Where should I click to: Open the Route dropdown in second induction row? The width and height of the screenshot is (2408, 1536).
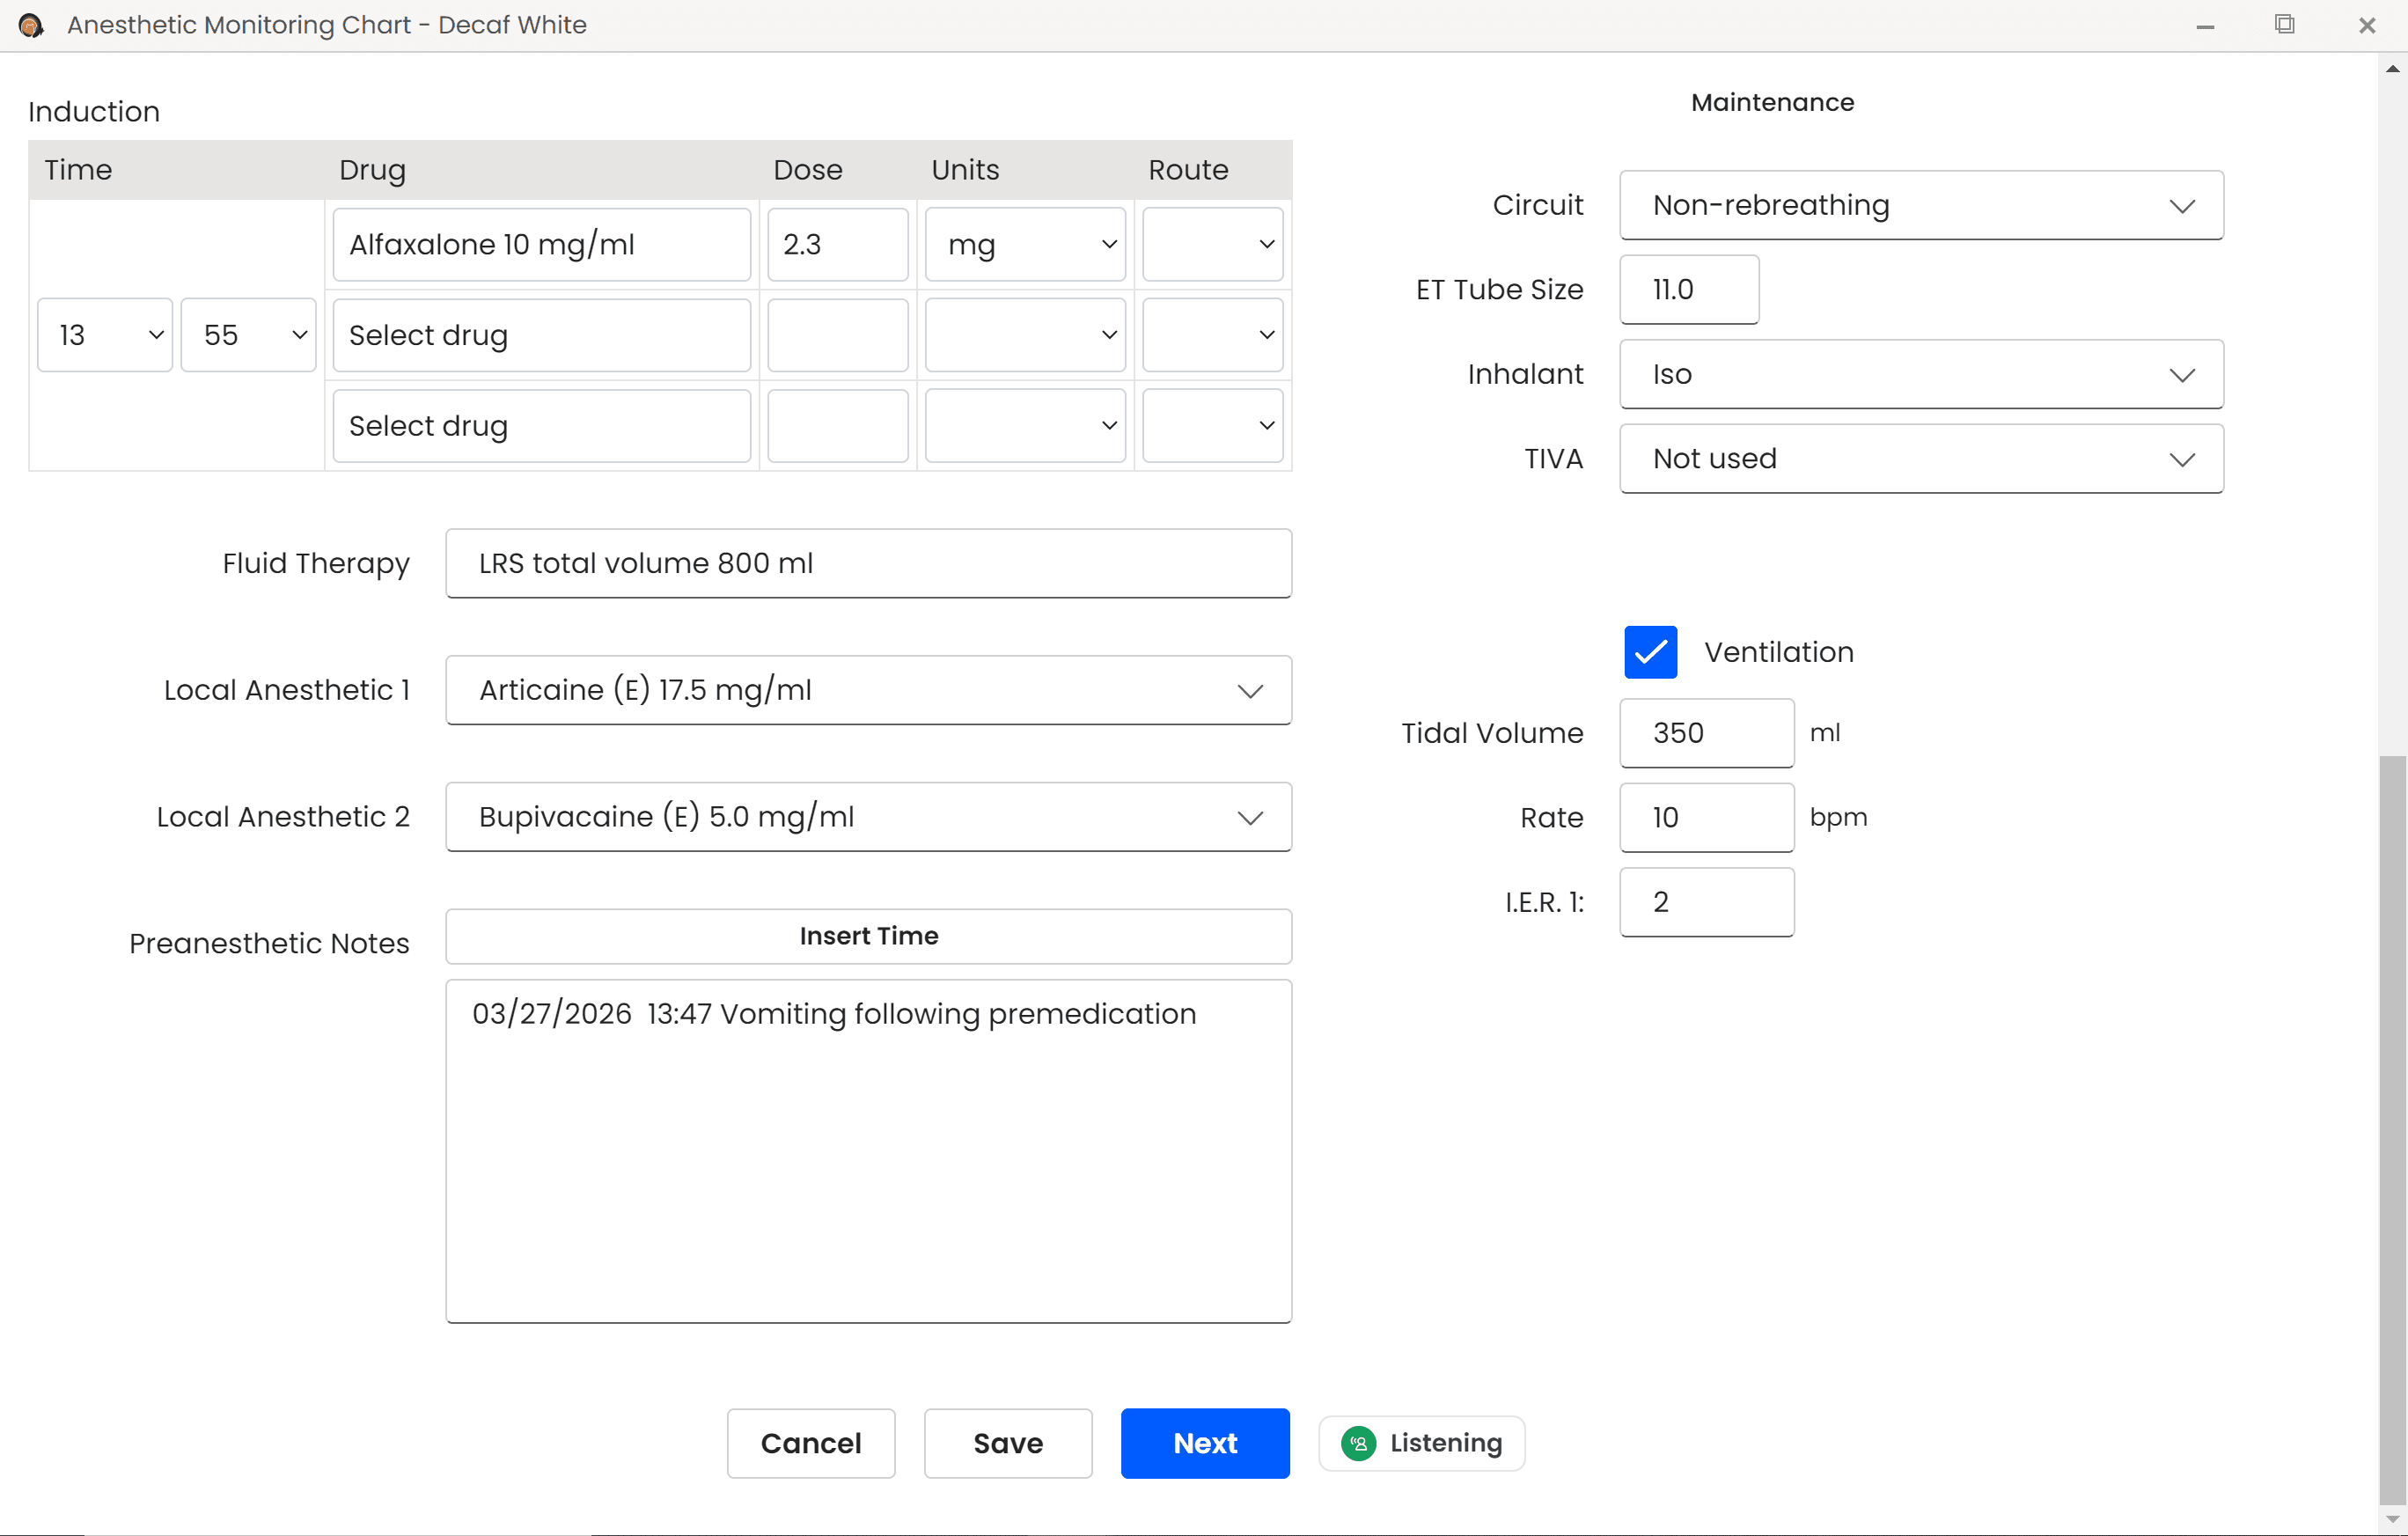click(1212, 335)
